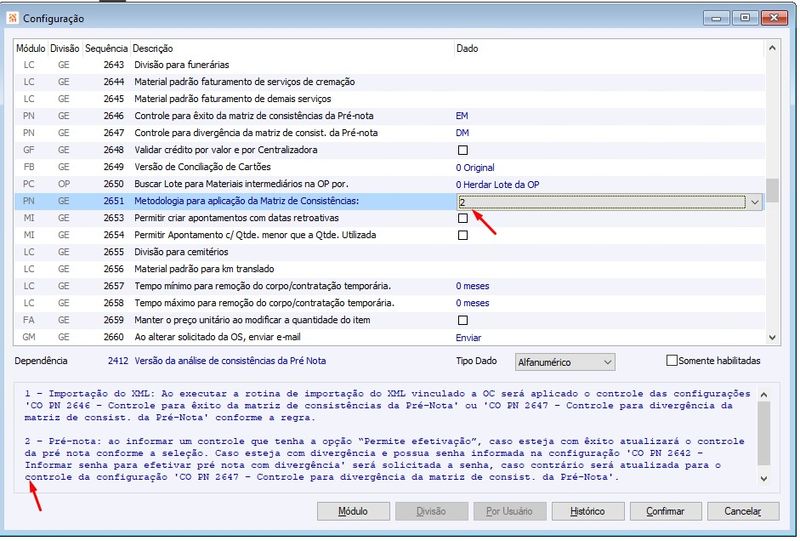
Task: Select row Buscar Lote para Materiais intermediários
Action: click(389, 184)
